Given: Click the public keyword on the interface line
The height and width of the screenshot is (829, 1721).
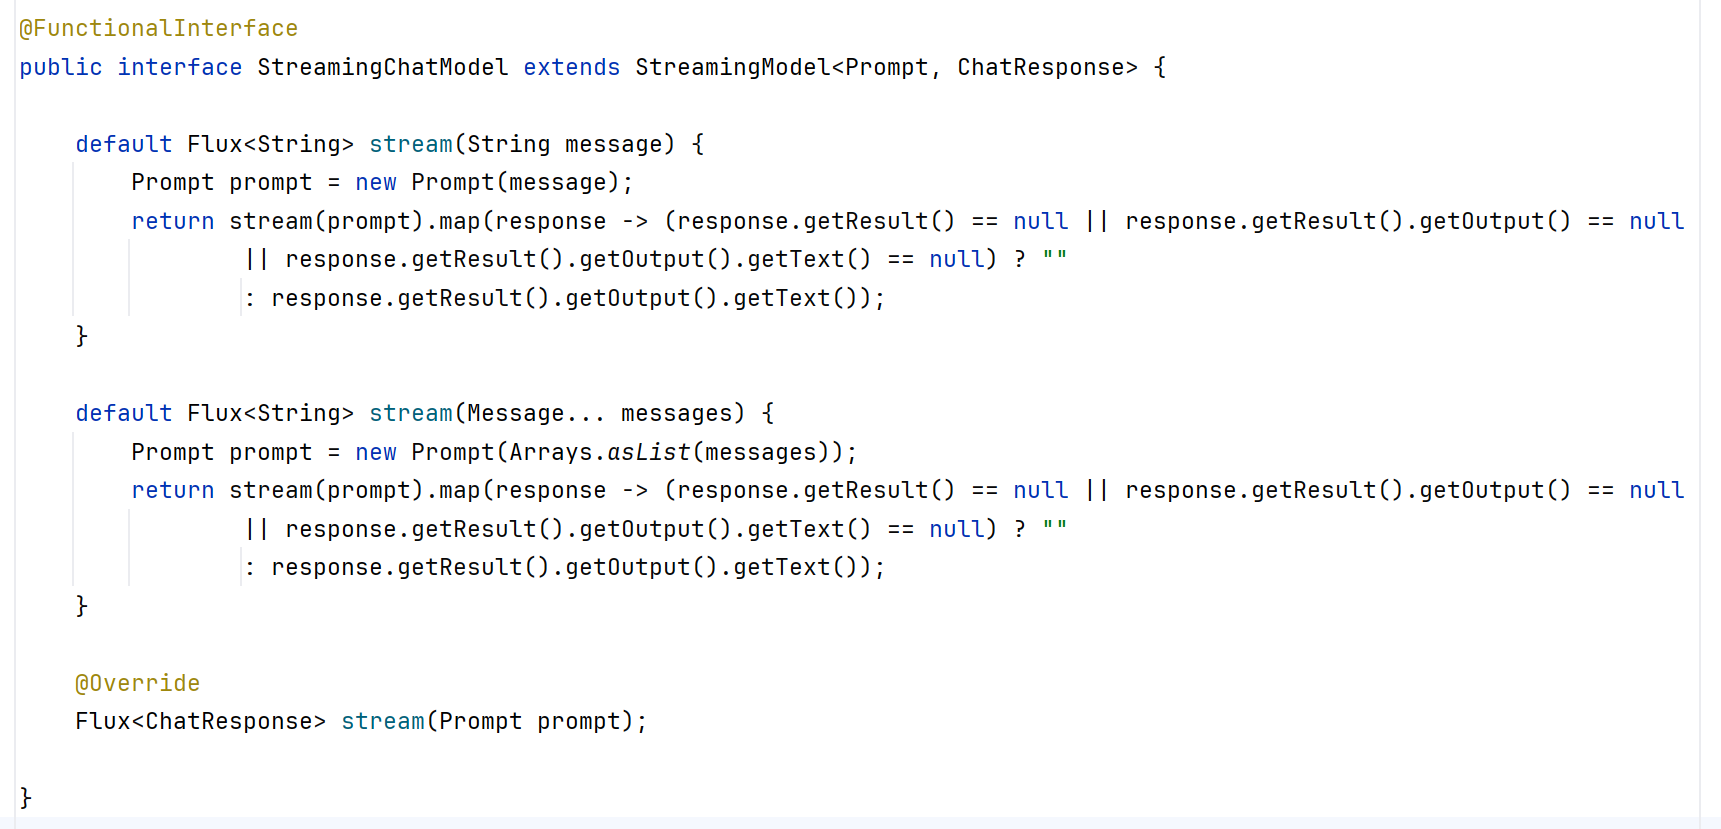Looking at the screenshot, I should click(60, 67).
